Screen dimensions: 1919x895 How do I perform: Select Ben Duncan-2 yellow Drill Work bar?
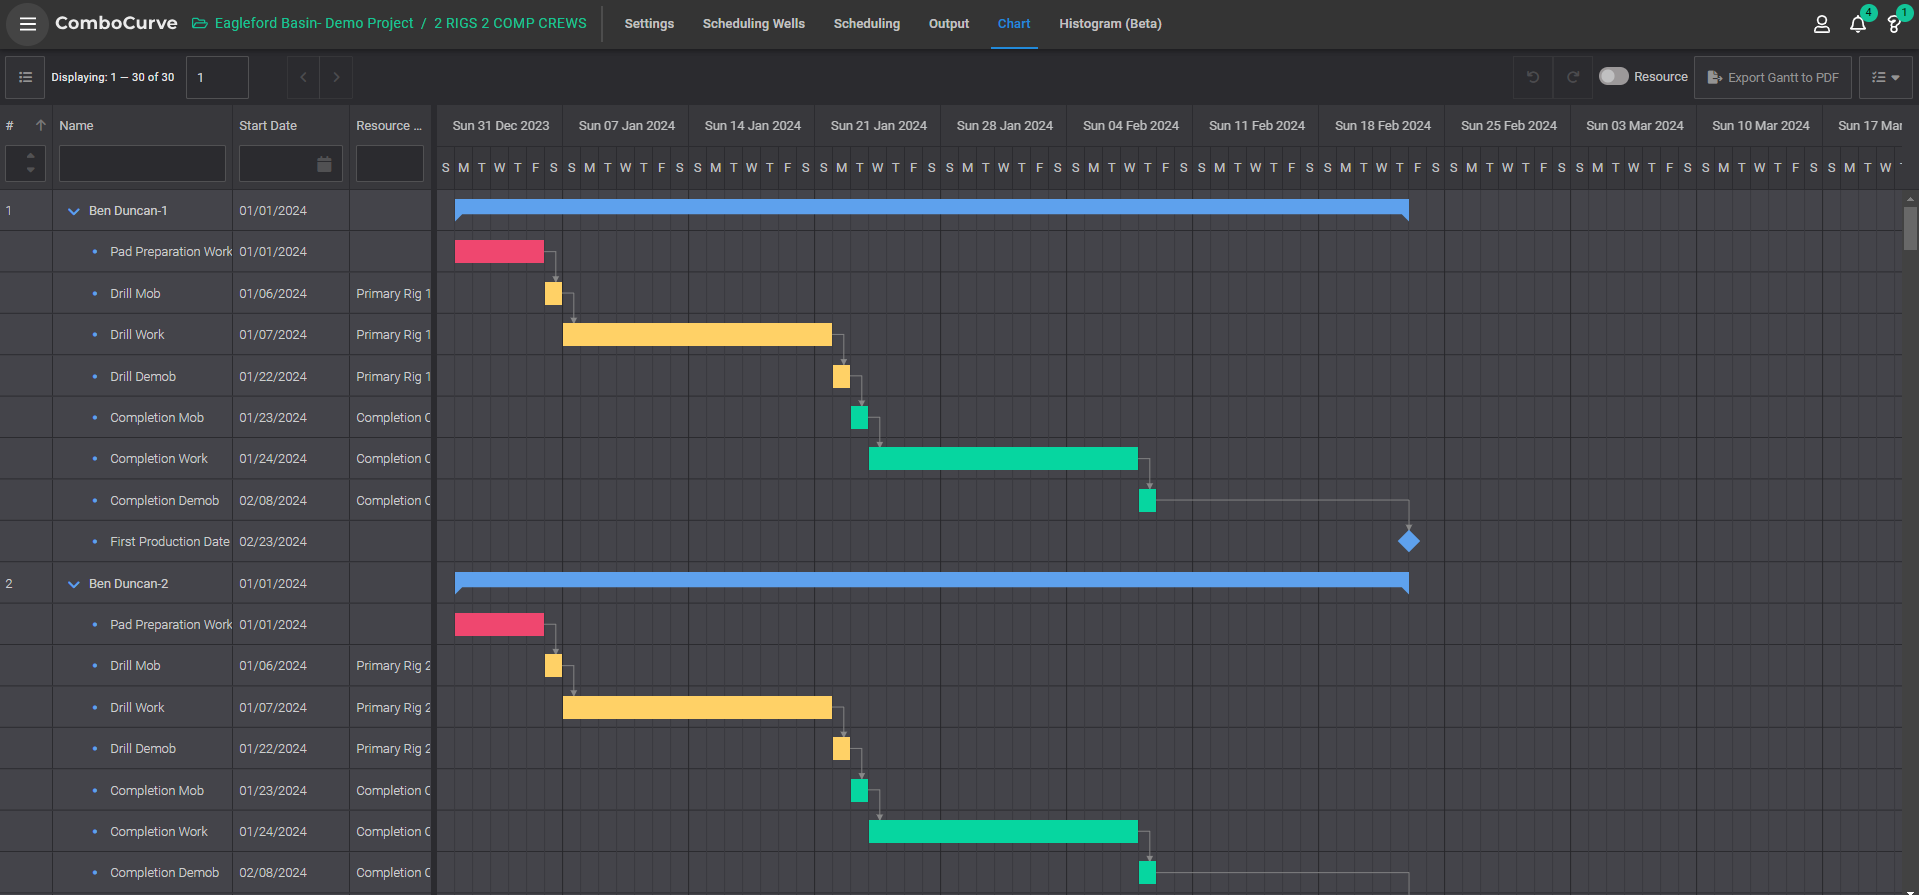(x=697, y=708)
